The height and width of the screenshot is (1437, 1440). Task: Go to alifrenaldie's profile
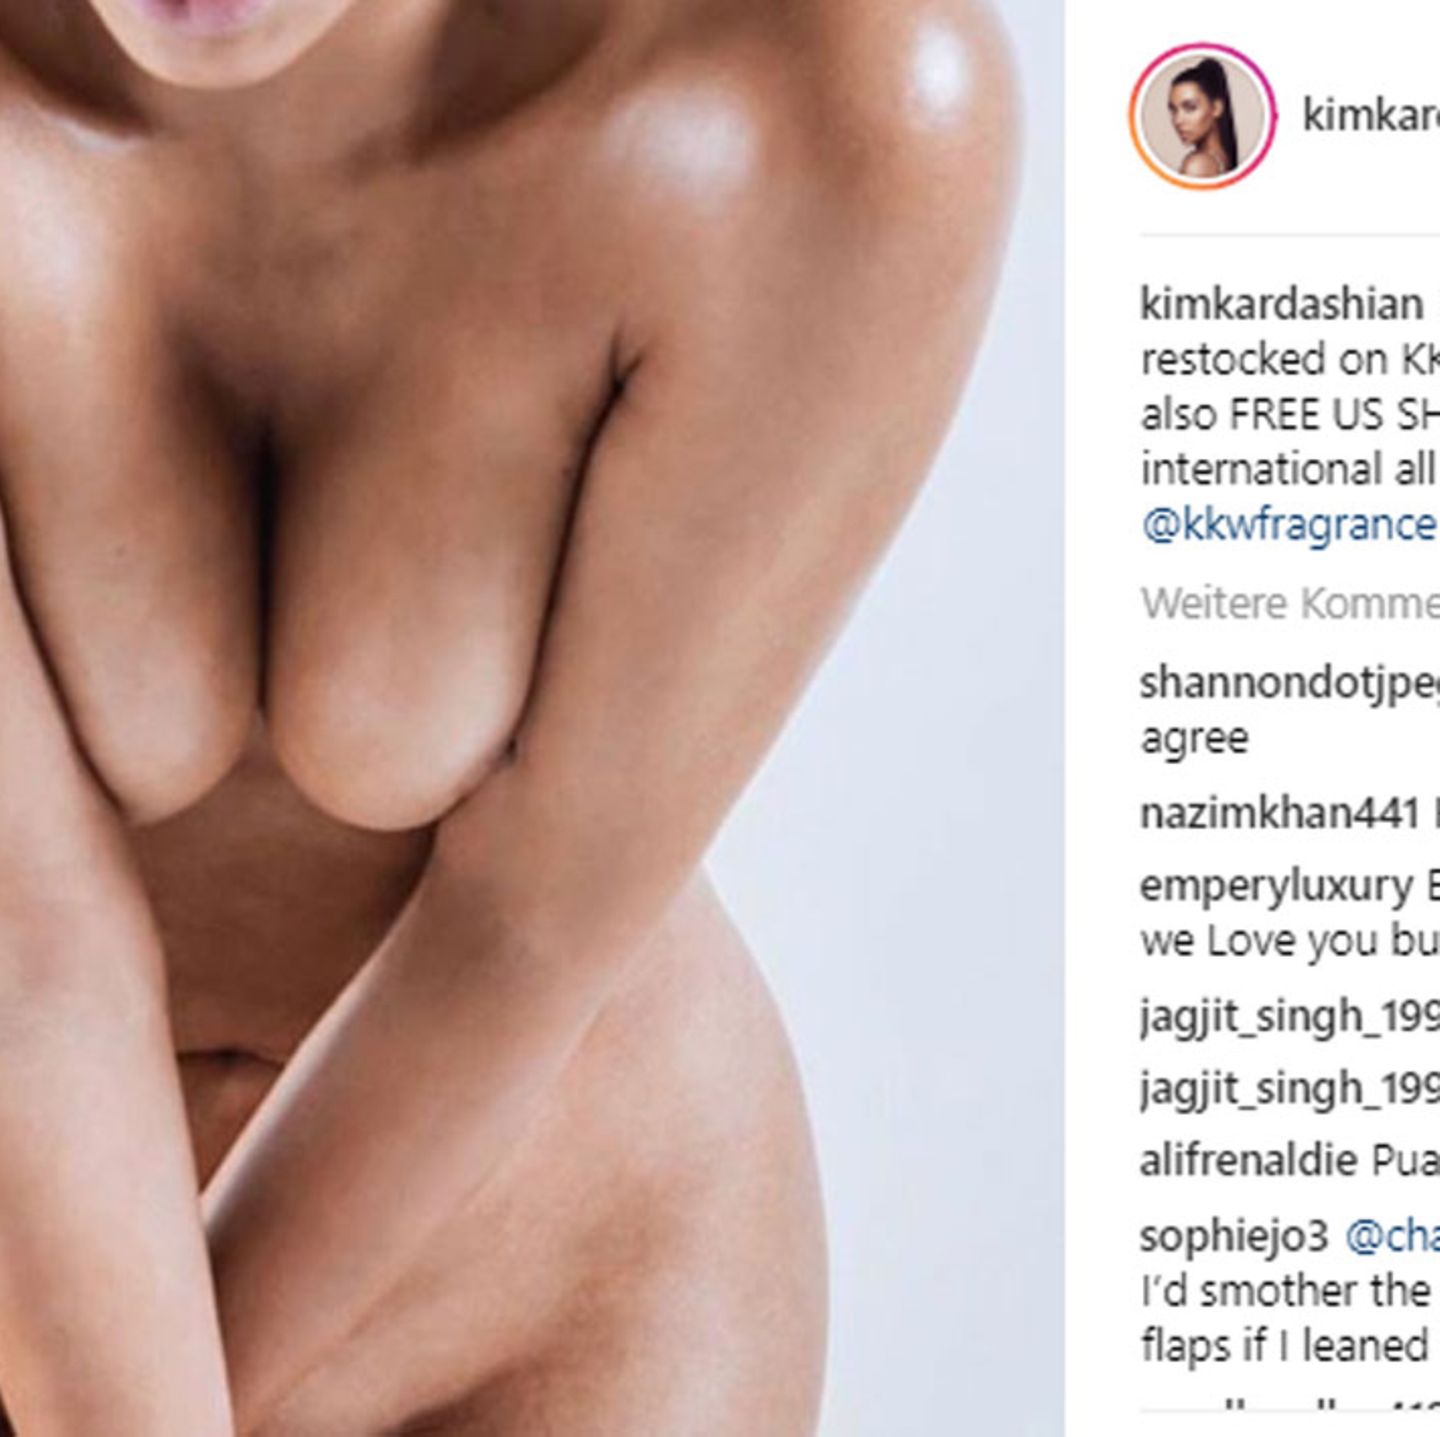tap(1248, 1160)
